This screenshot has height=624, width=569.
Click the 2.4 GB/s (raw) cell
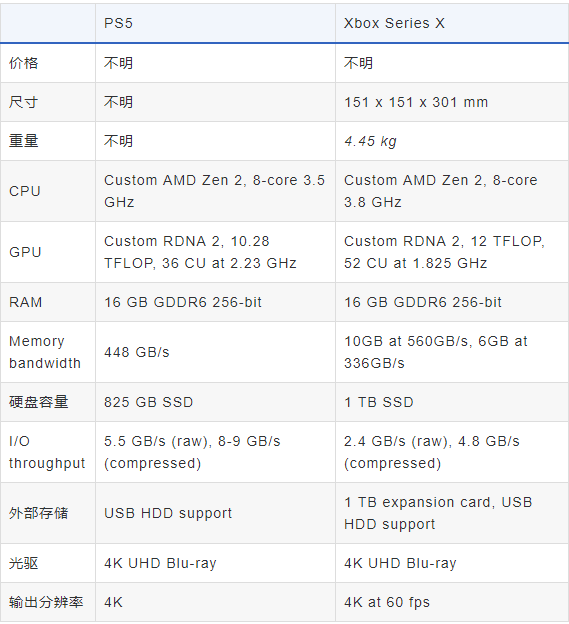coord(452,452)
